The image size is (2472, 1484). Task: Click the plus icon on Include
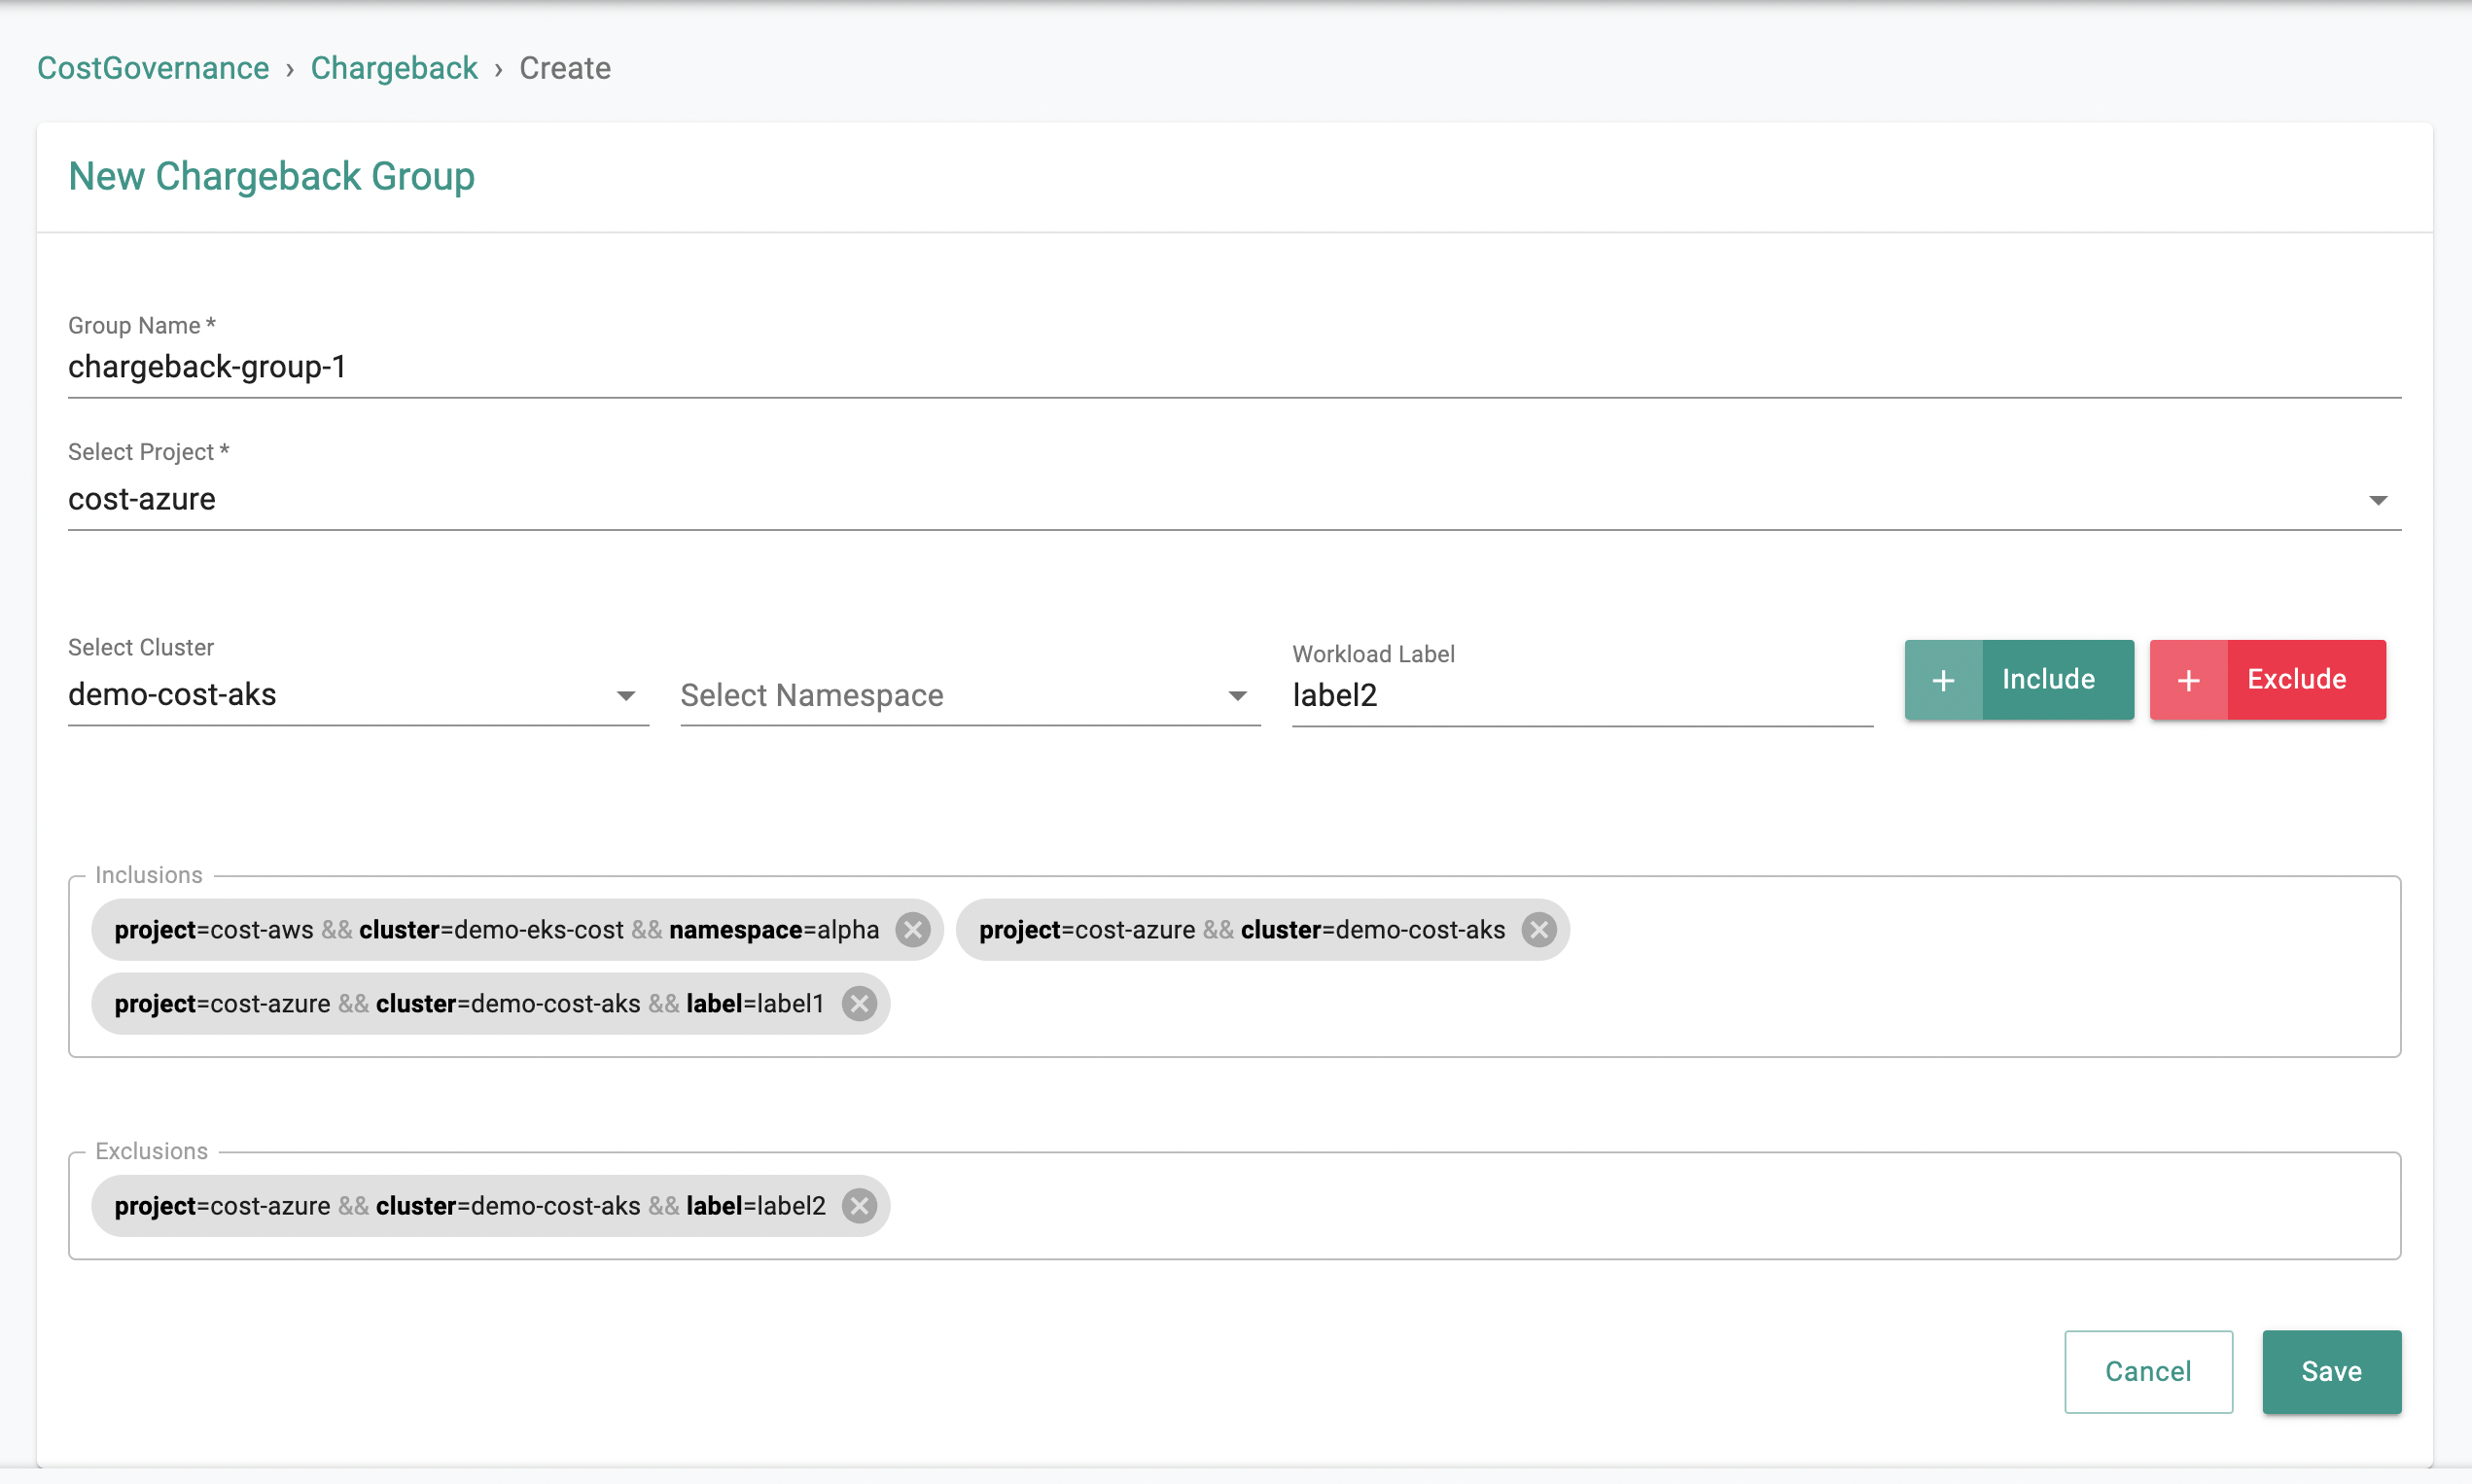click(x=1942, y=680)
